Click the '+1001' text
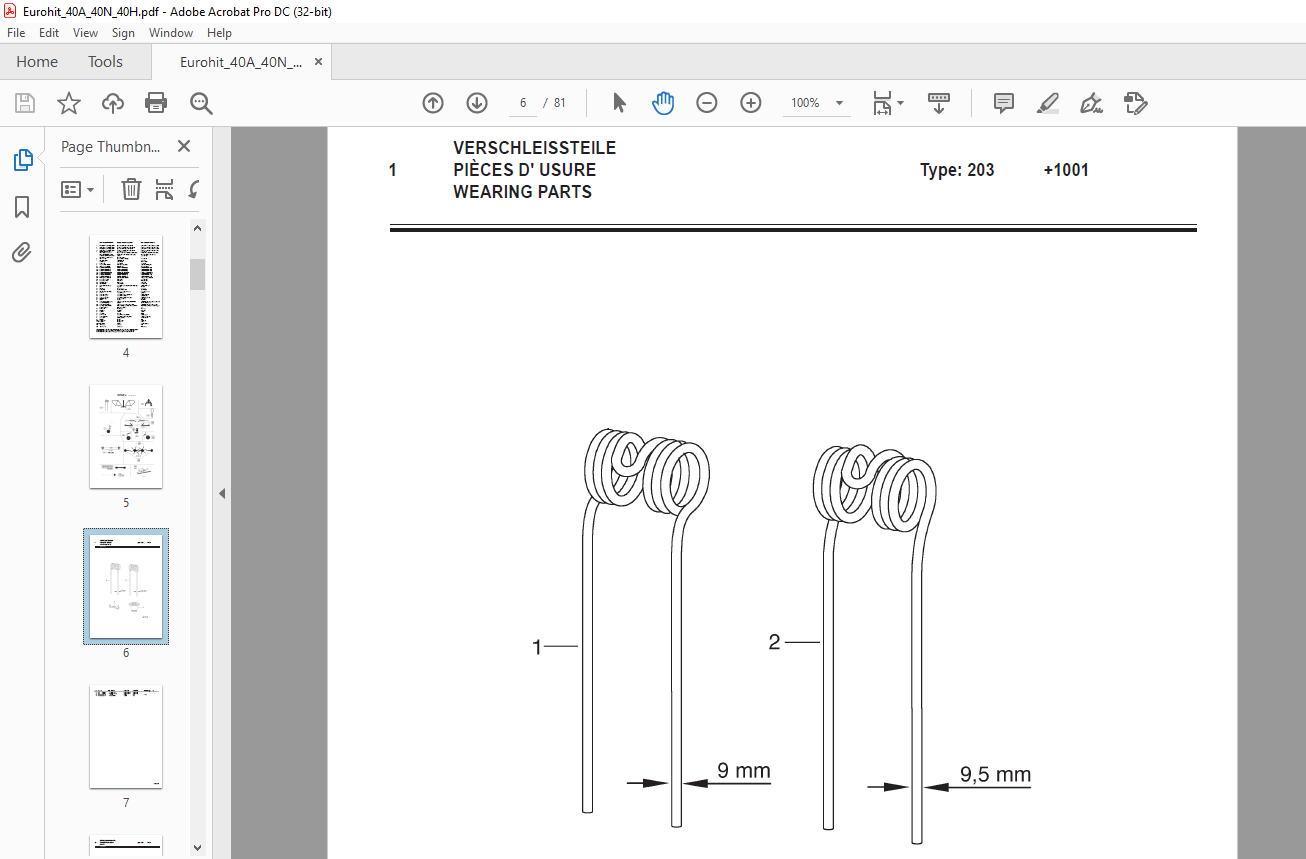Screen dimensions: 1306x859 (1066, 170)
